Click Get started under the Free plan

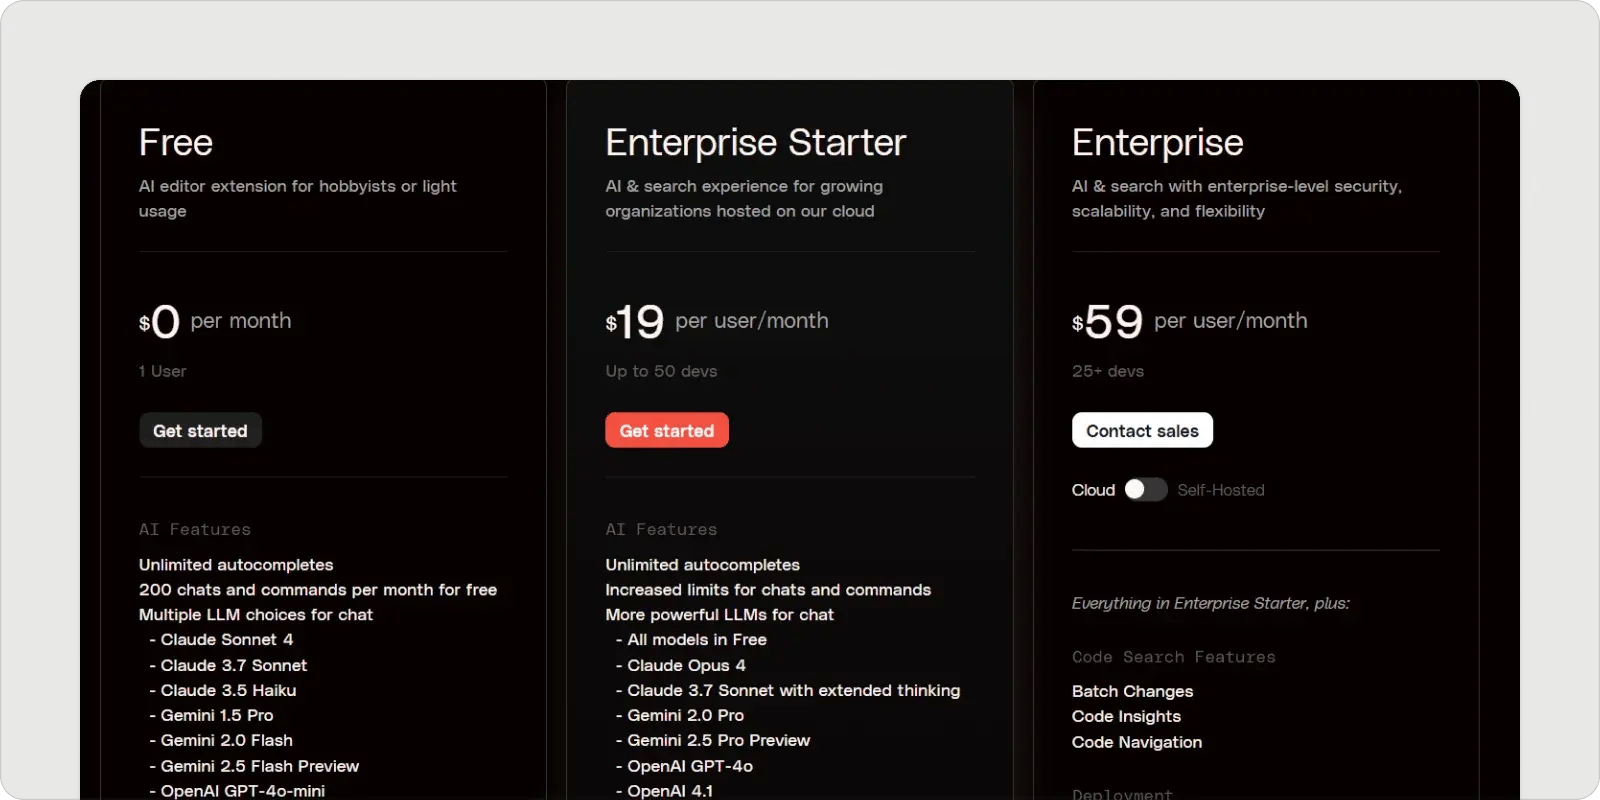pyautogui.click(x=200, y=431)
